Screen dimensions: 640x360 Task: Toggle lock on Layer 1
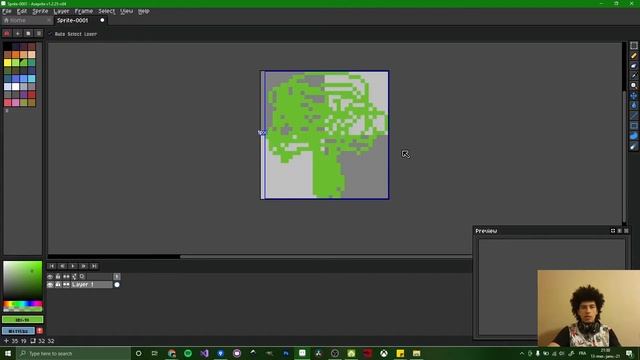(x=58, y=284)
